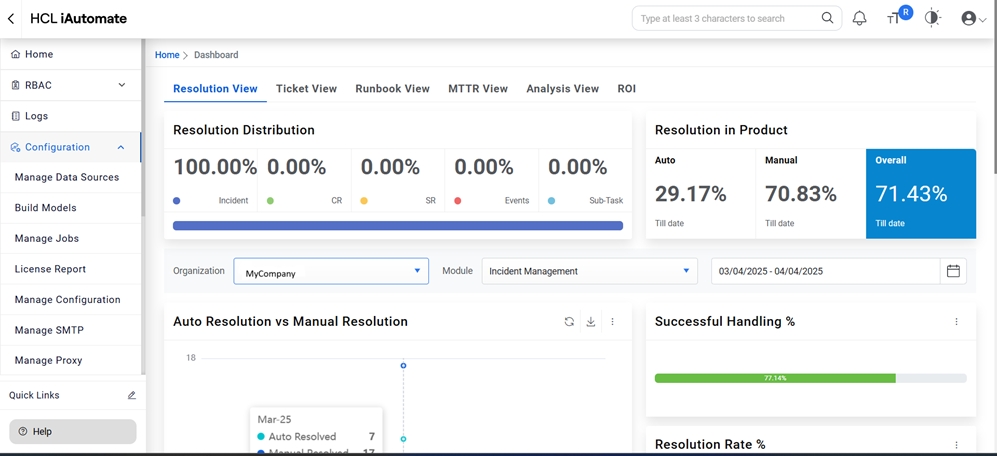Open Successful Handling % options menu
997x456 pixels.
(956, 322)
